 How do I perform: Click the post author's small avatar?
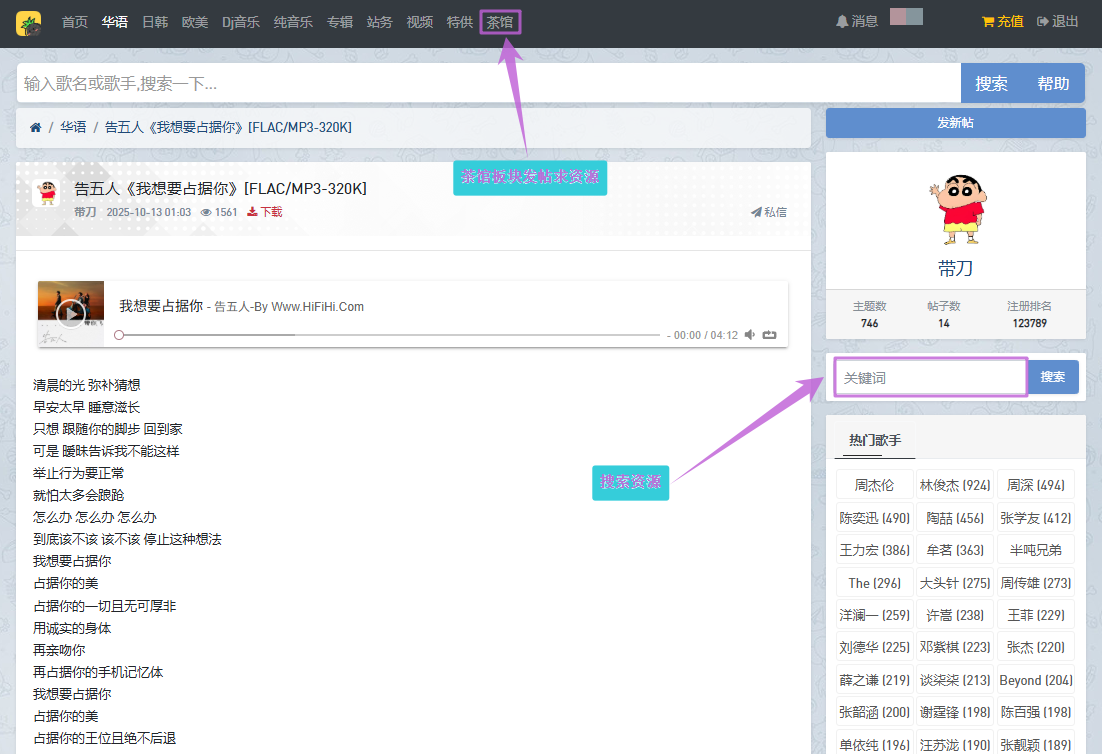[x=46, y=193]
